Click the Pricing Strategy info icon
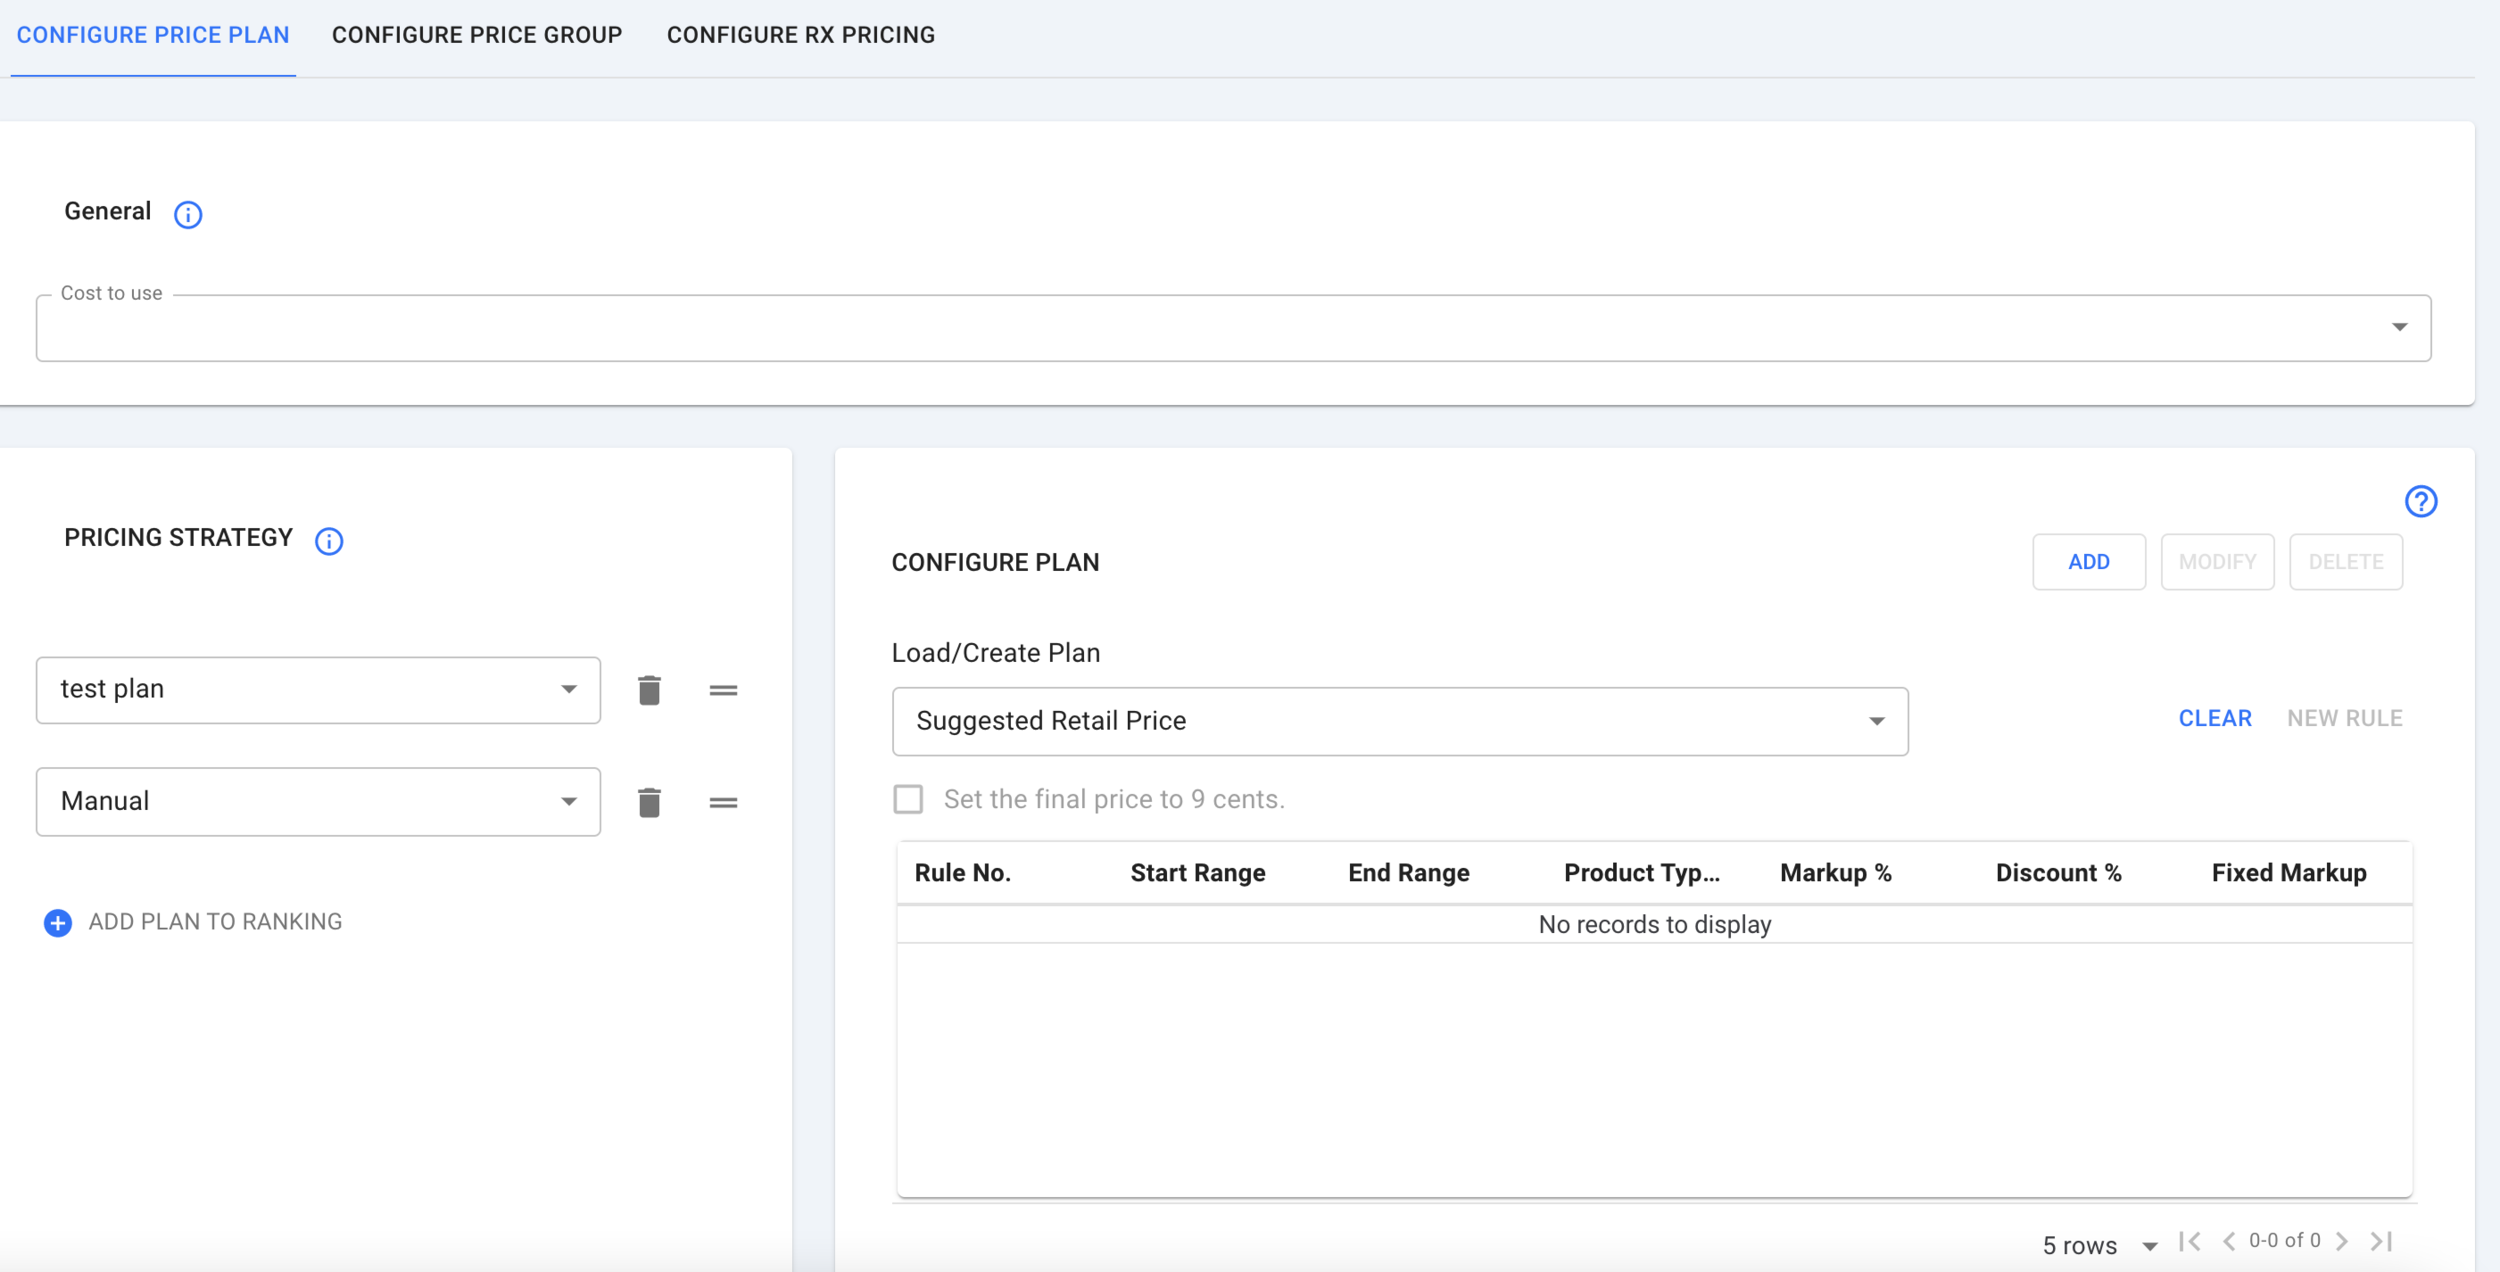Image resolution: width=2500 pixels, height=1272 pixels. click(x=329, y=541)
